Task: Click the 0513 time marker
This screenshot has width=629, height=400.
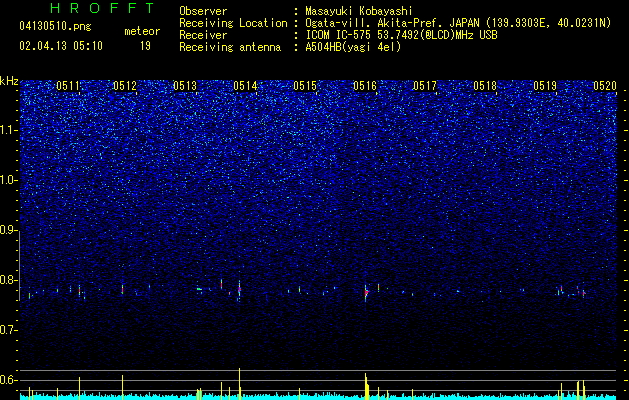Action: click(185, 86)
